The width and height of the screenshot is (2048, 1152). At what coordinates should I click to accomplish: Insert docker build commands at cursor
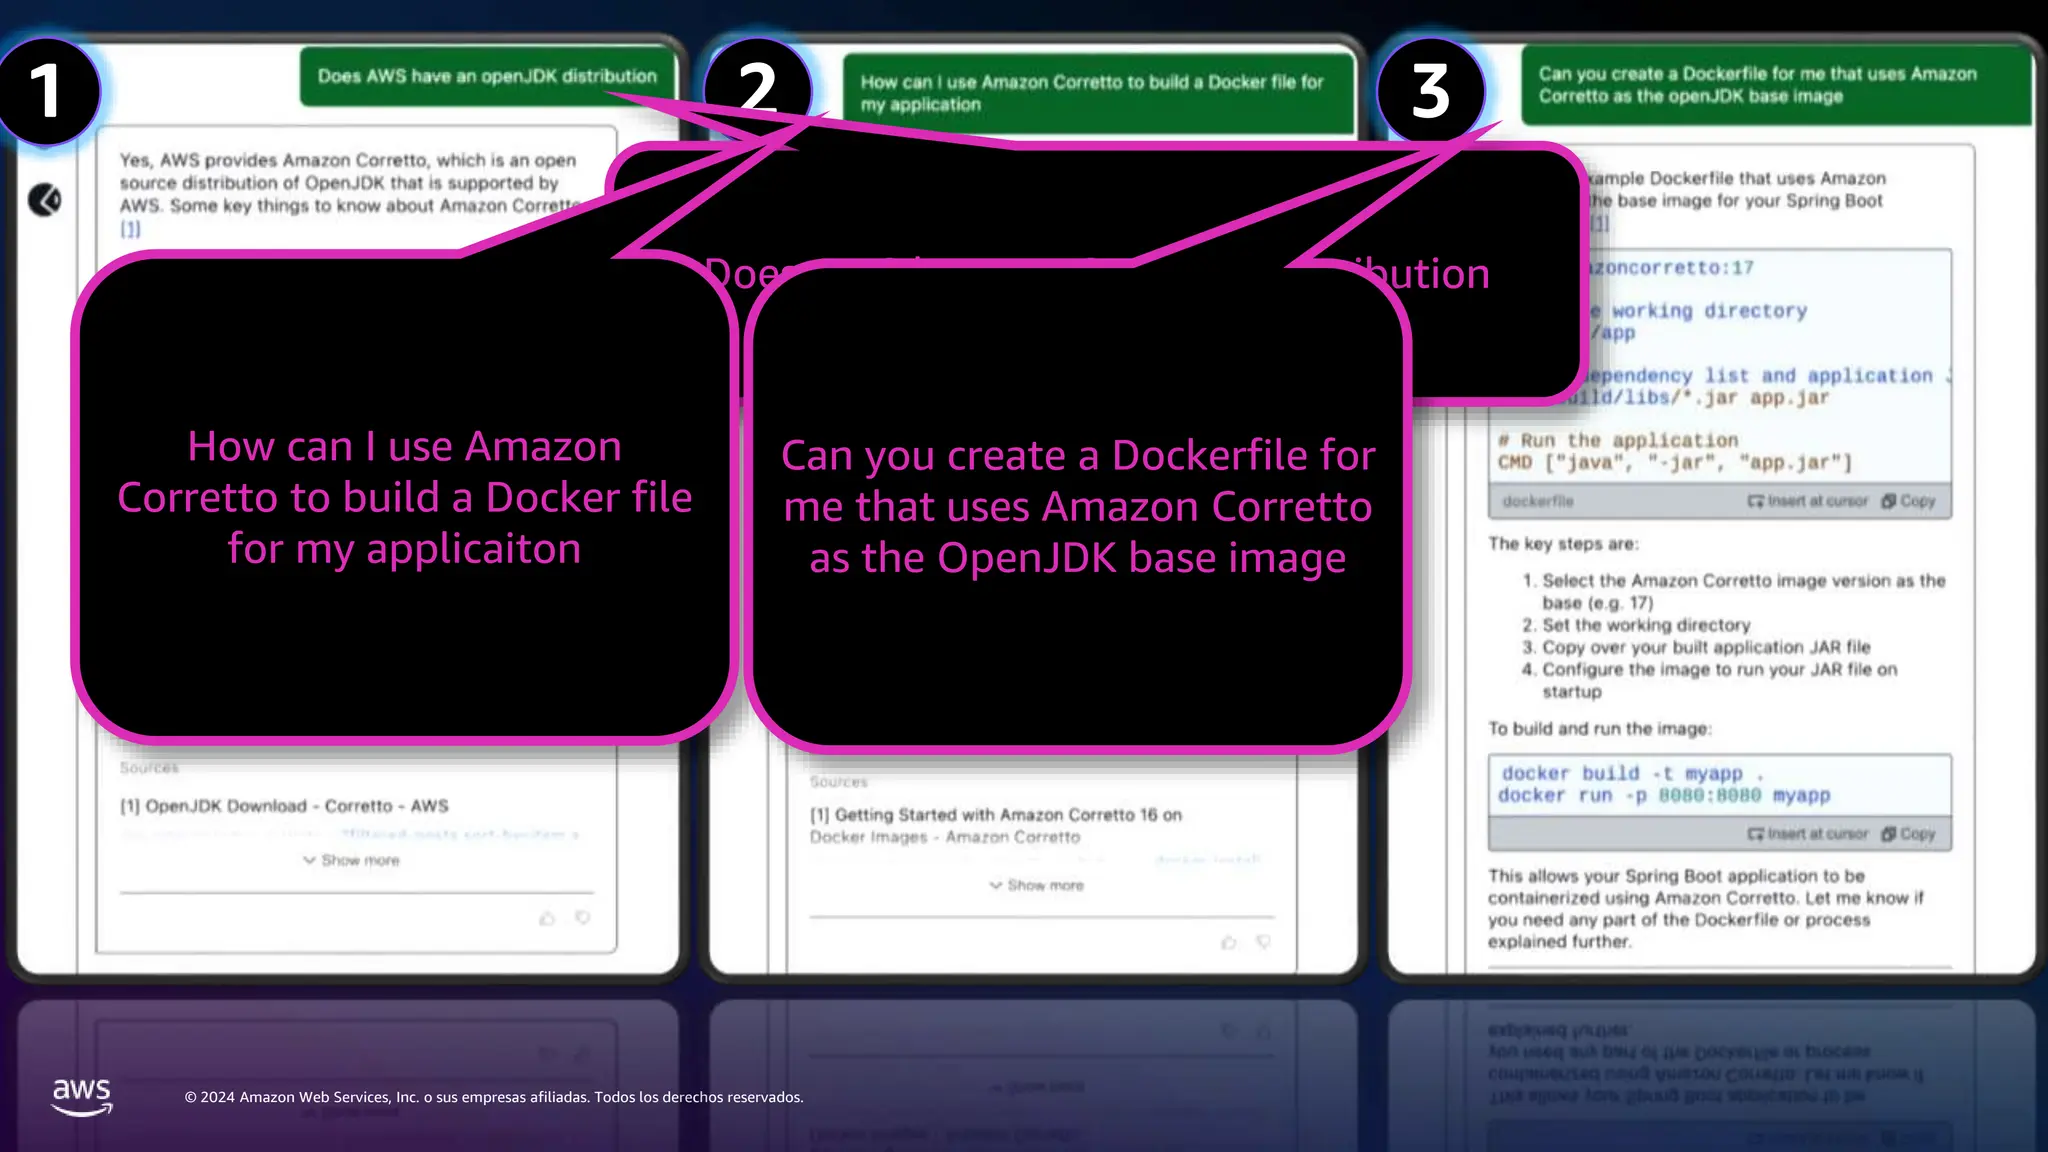(x=1807, y=834)
